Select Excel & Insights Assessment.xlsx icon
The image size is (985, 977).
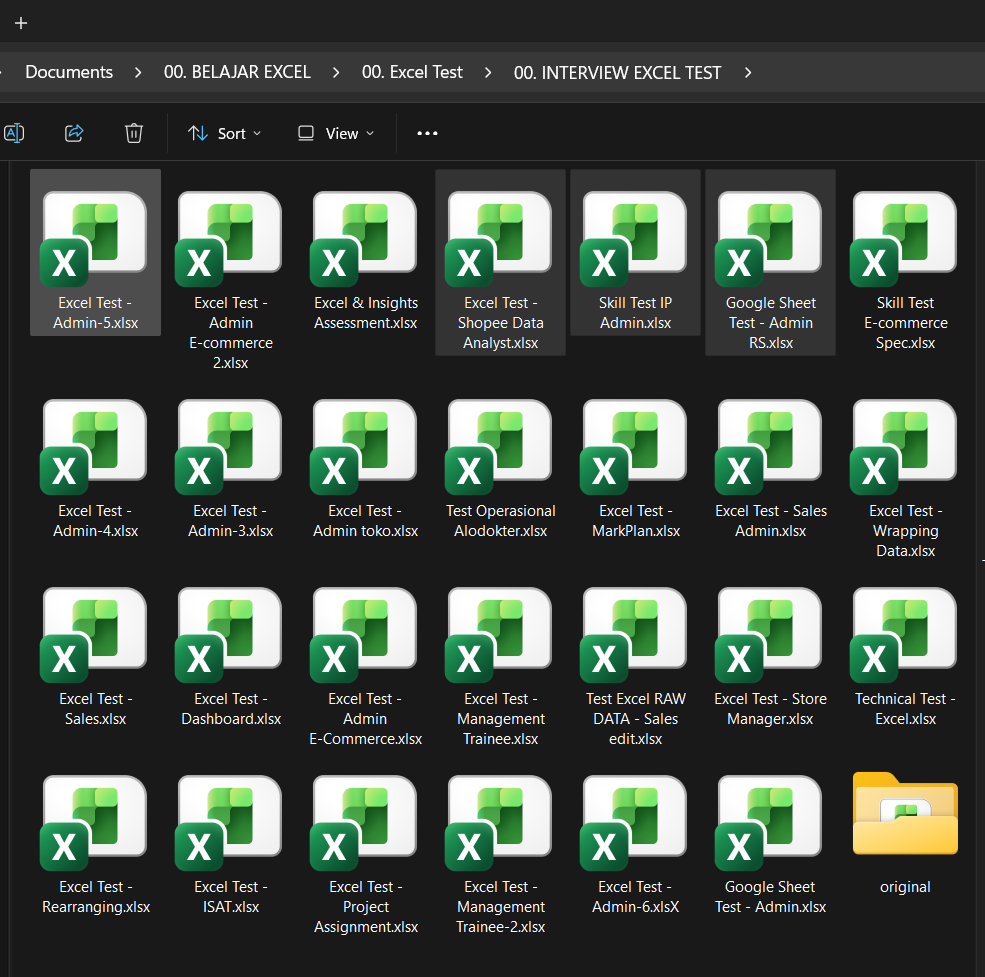tap(364, 239)
